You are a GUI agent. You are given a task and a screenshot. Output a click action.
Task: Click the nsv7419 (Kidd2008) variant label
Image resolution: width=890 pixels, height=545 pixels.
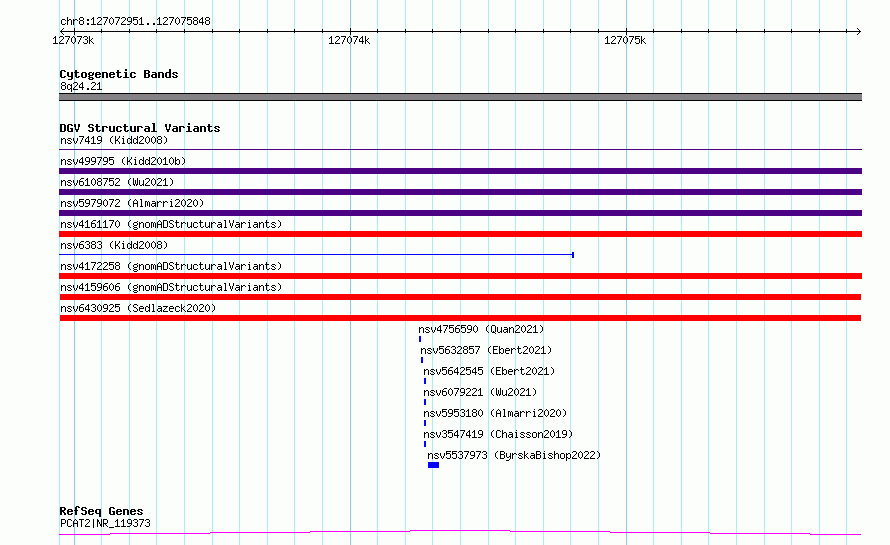[x=114, y=140]
